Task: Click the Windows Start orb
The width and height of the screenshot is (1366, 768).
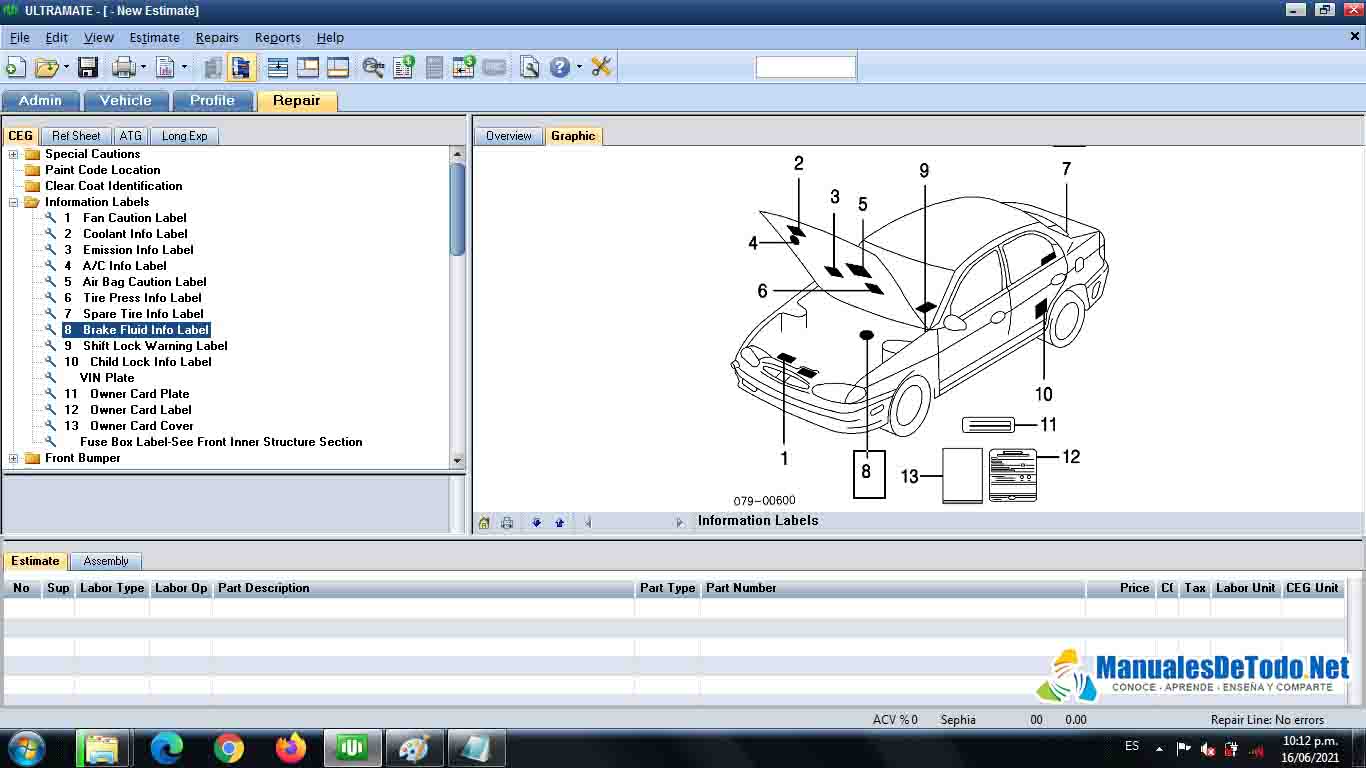Action: pos(25,748)
